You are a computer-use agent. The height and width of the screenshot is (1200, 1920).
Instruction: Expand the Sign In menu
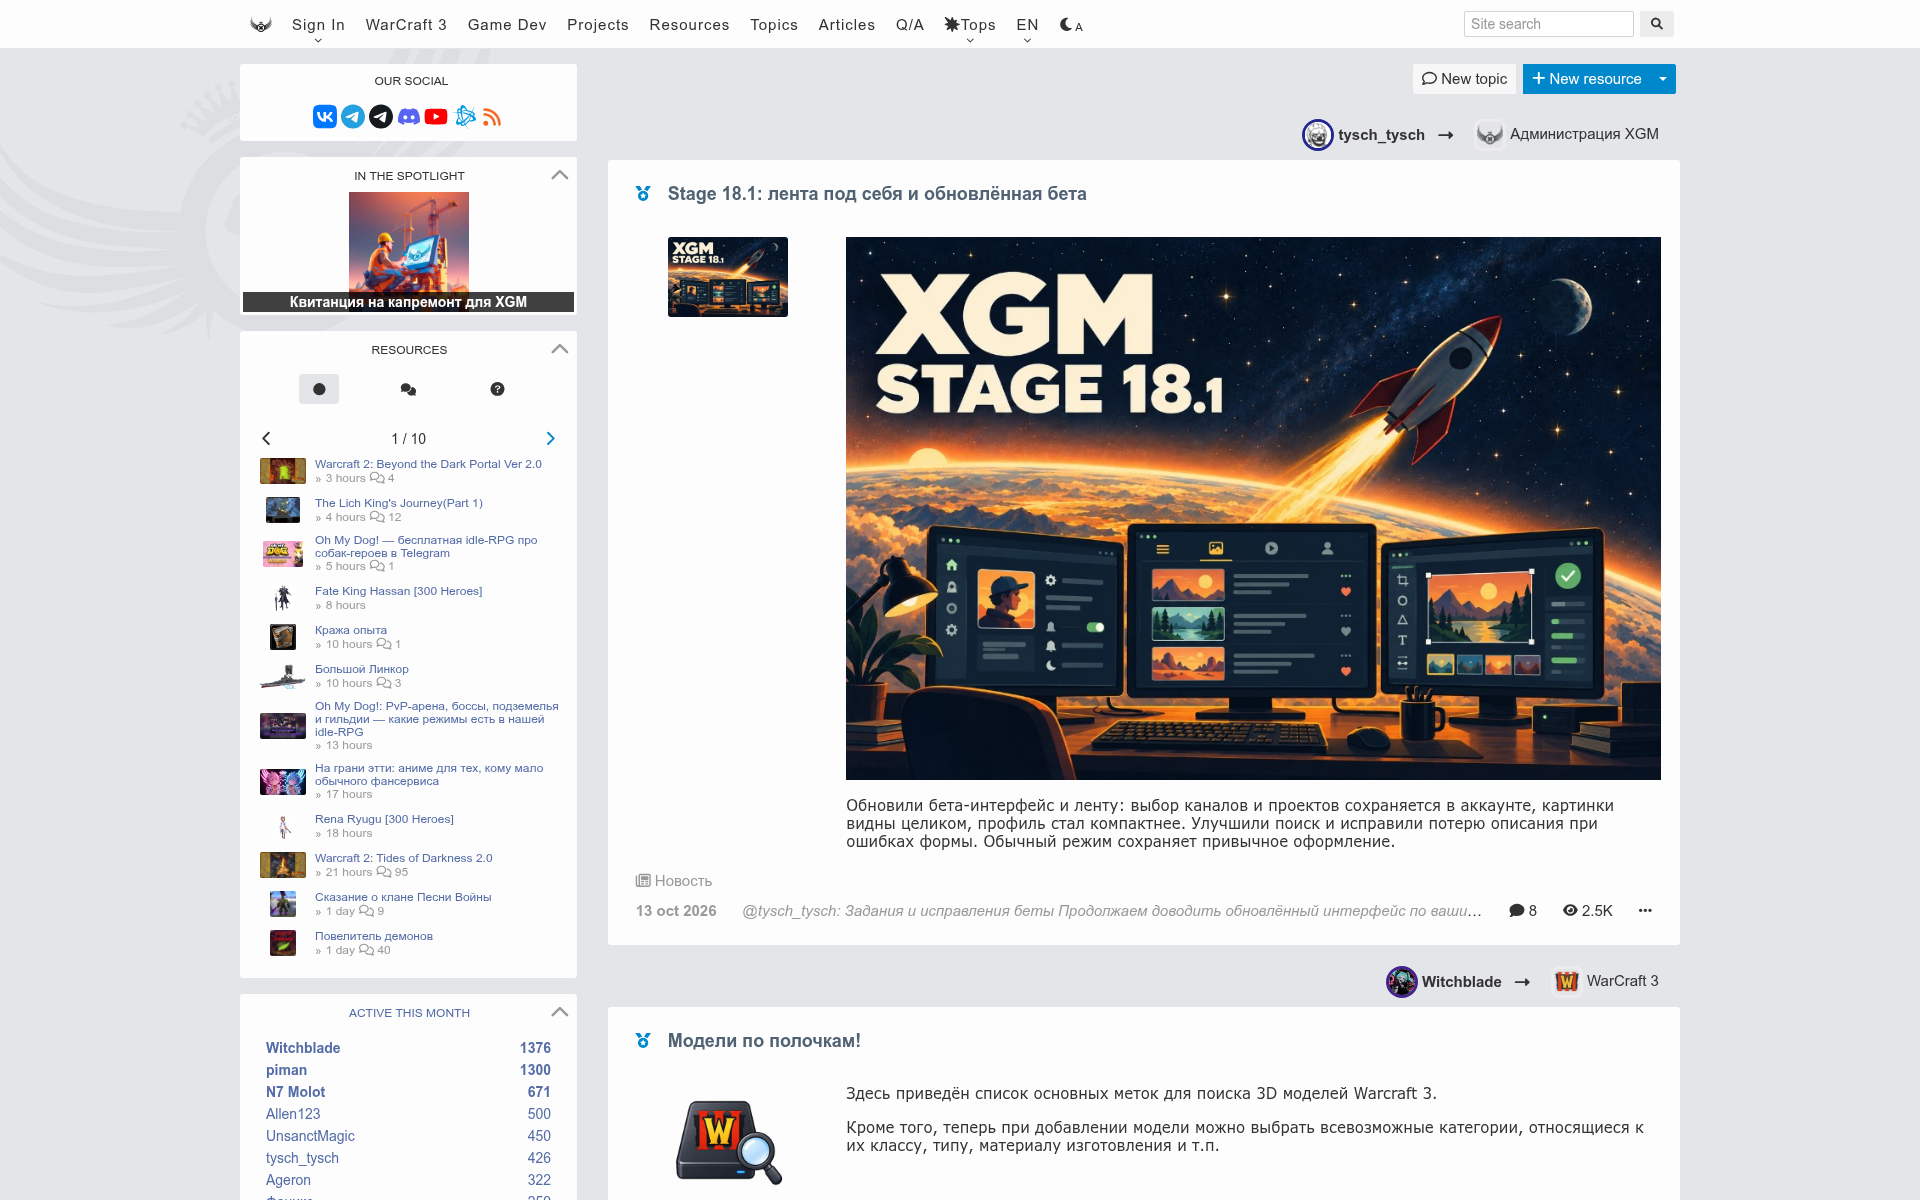(x=318, y=27)
